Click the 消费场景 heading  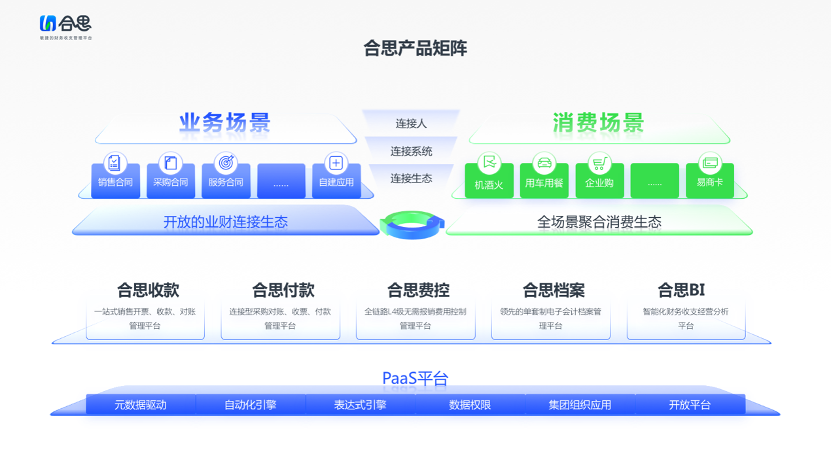pyautogui.click(x=599, y=123)
